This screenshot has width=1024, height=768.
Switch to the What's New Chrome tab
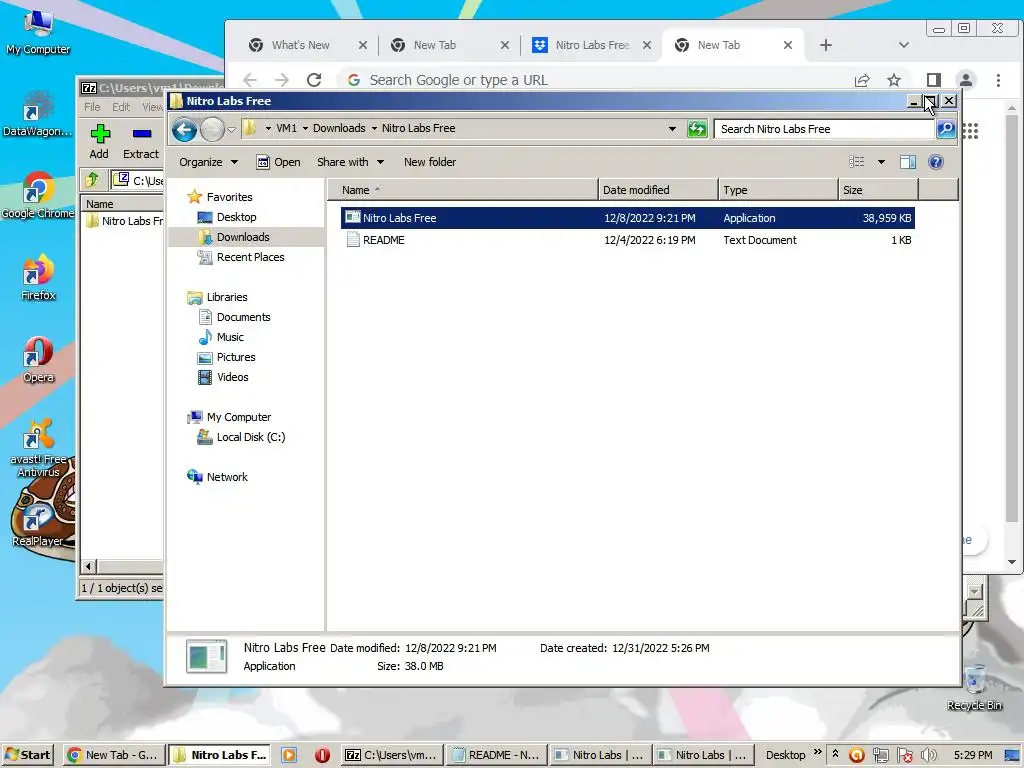pos(300,45)
